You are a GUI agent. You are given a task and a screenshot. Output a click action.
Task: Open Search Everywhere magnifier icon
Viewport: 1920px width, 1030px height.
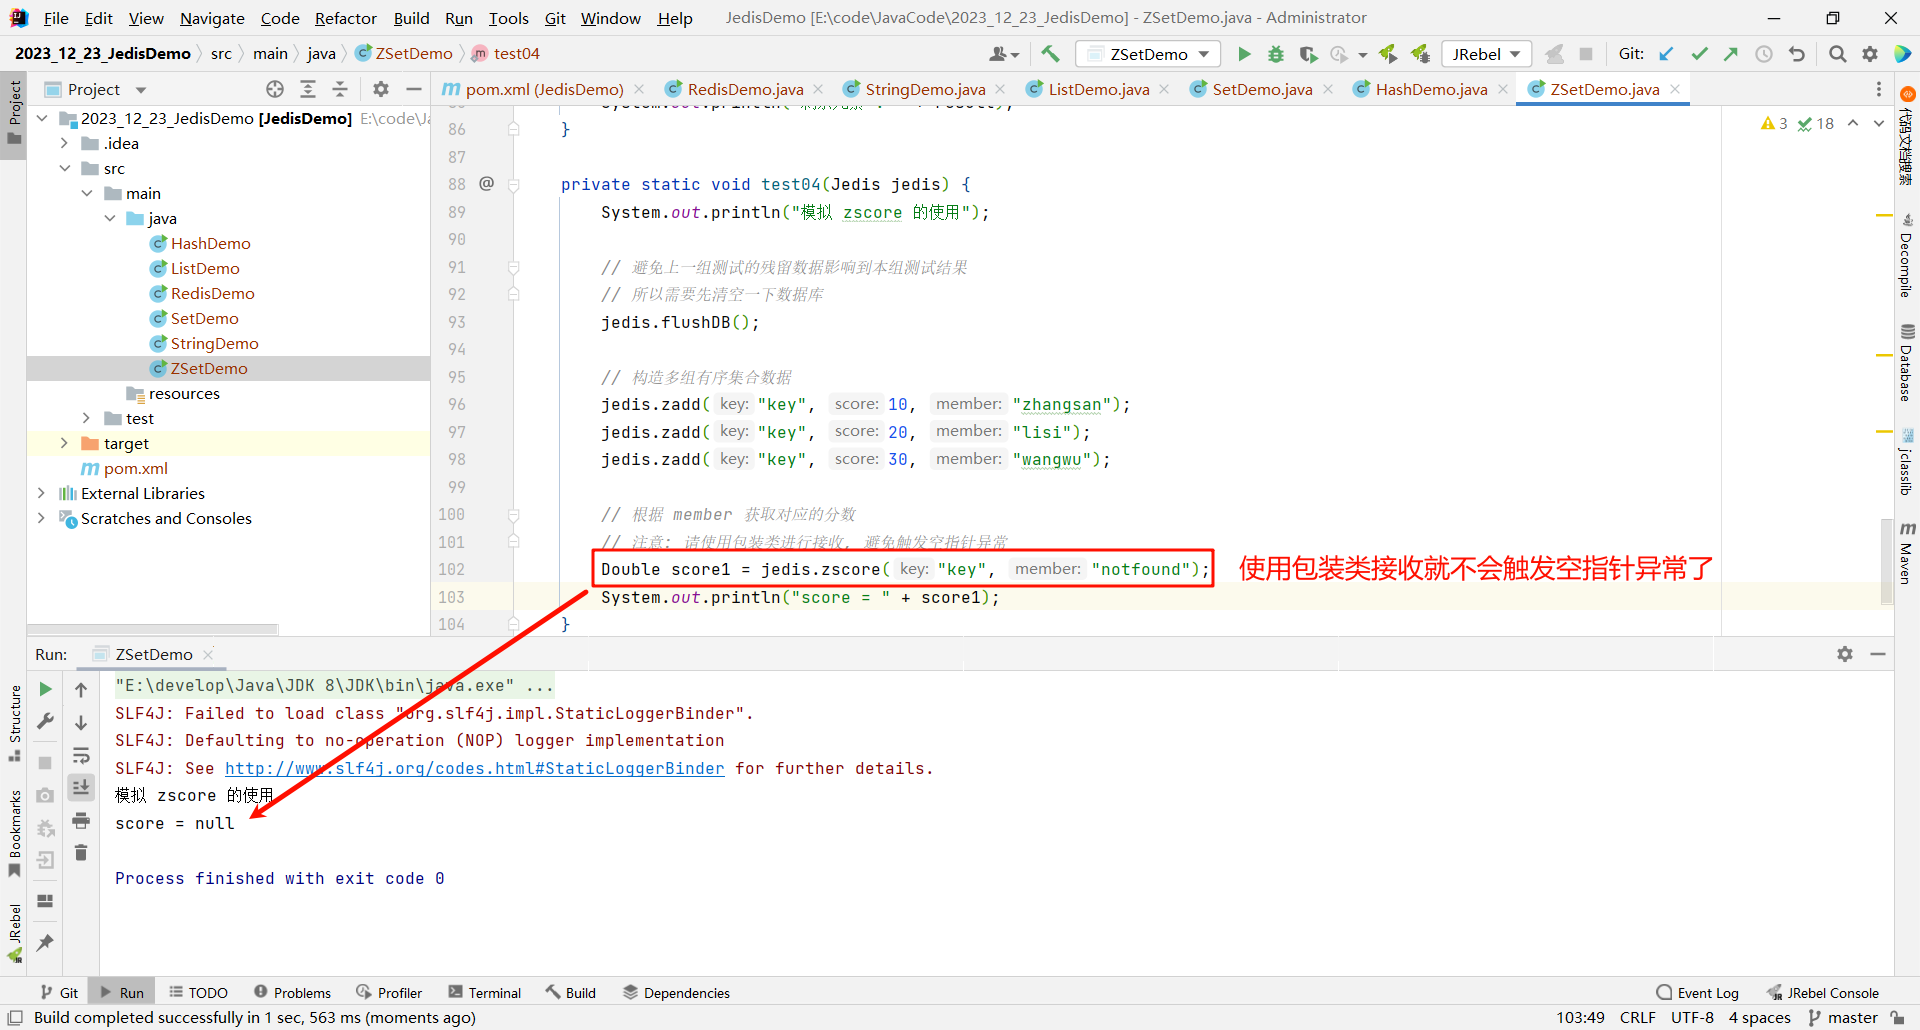click(x=1837, y=54)
